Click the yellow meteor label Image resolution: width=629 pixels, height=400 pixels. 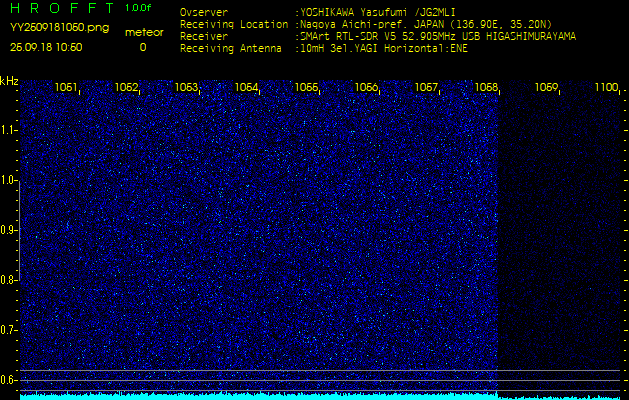(x=142, y=32)
